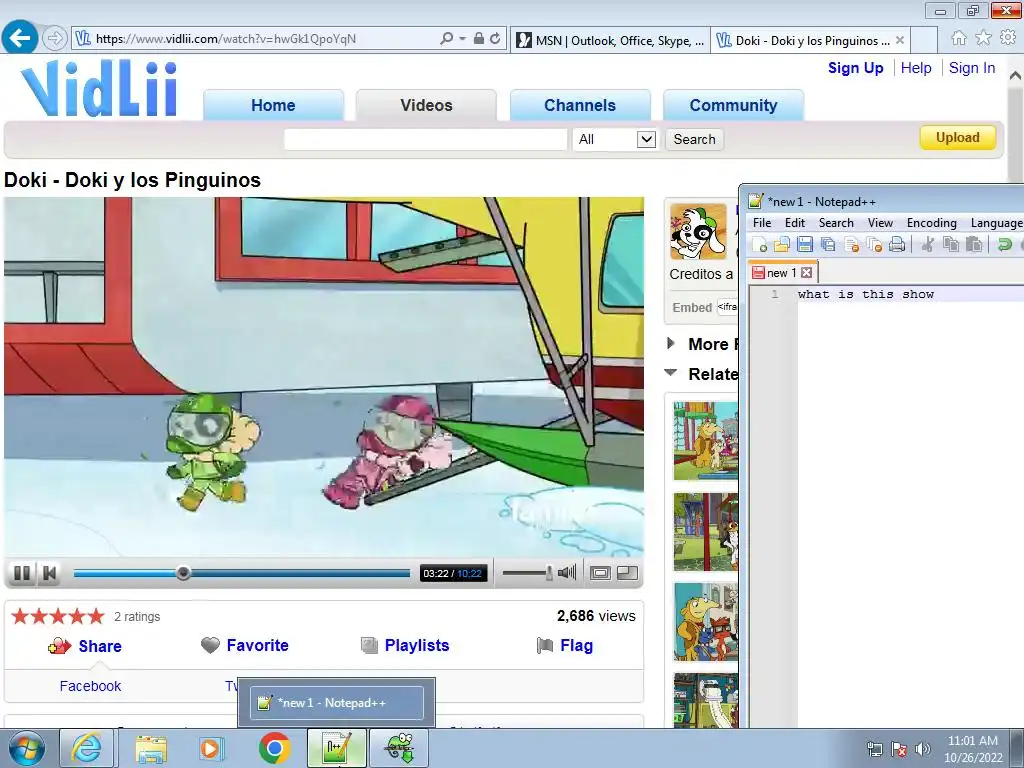
Task: Restart video with skip-to-start button
Action: (49, 573)
